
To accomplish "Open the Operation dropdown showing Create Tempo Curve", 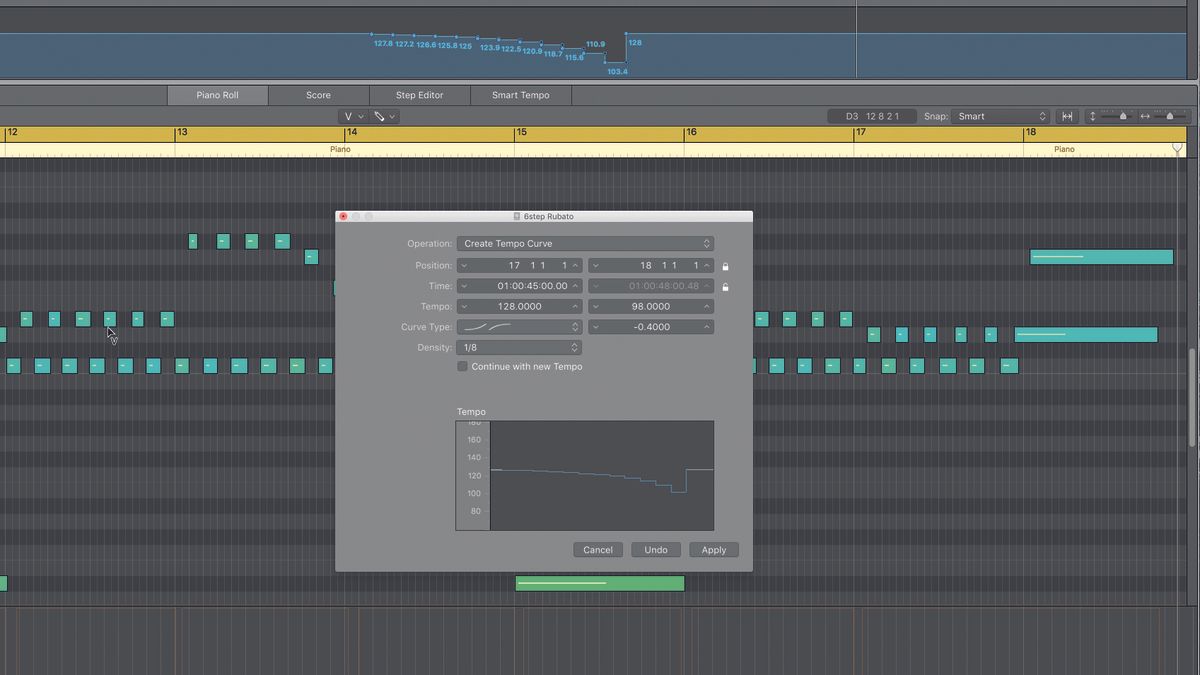I will pyautogui.click(x=586, y=243).
